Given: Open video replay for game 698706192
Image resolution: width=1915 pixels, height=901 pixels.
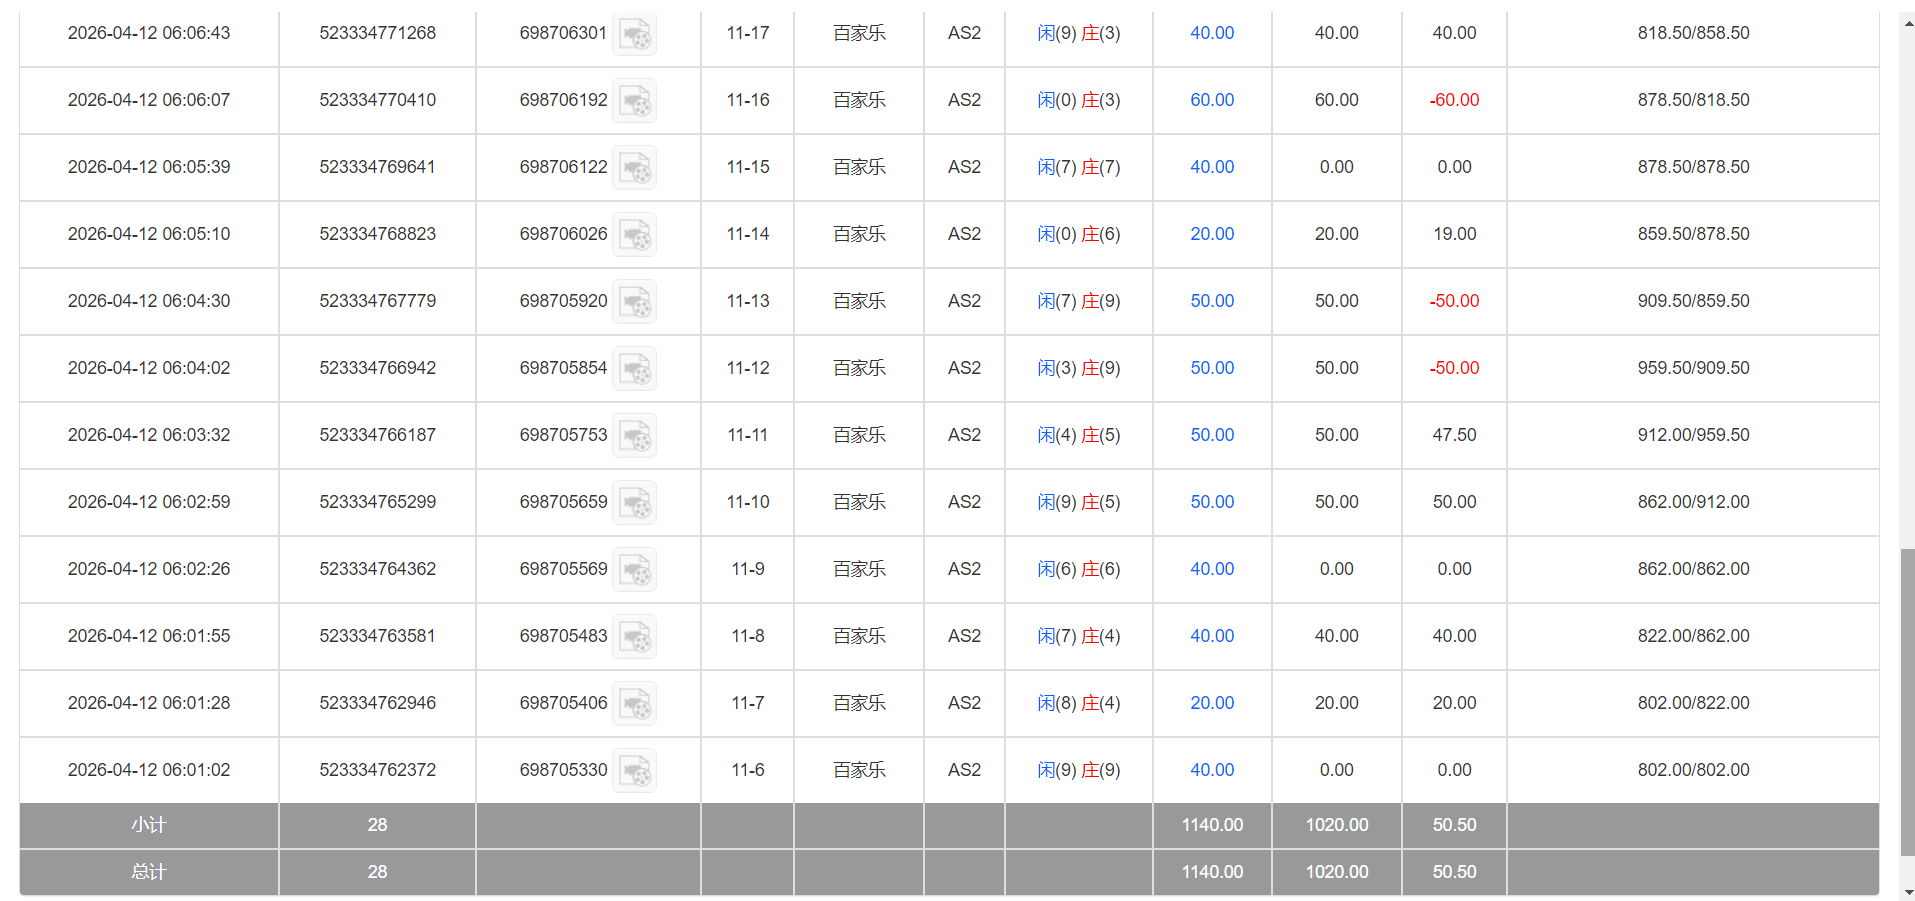Looking at the screenshot, I should [635, 100].
